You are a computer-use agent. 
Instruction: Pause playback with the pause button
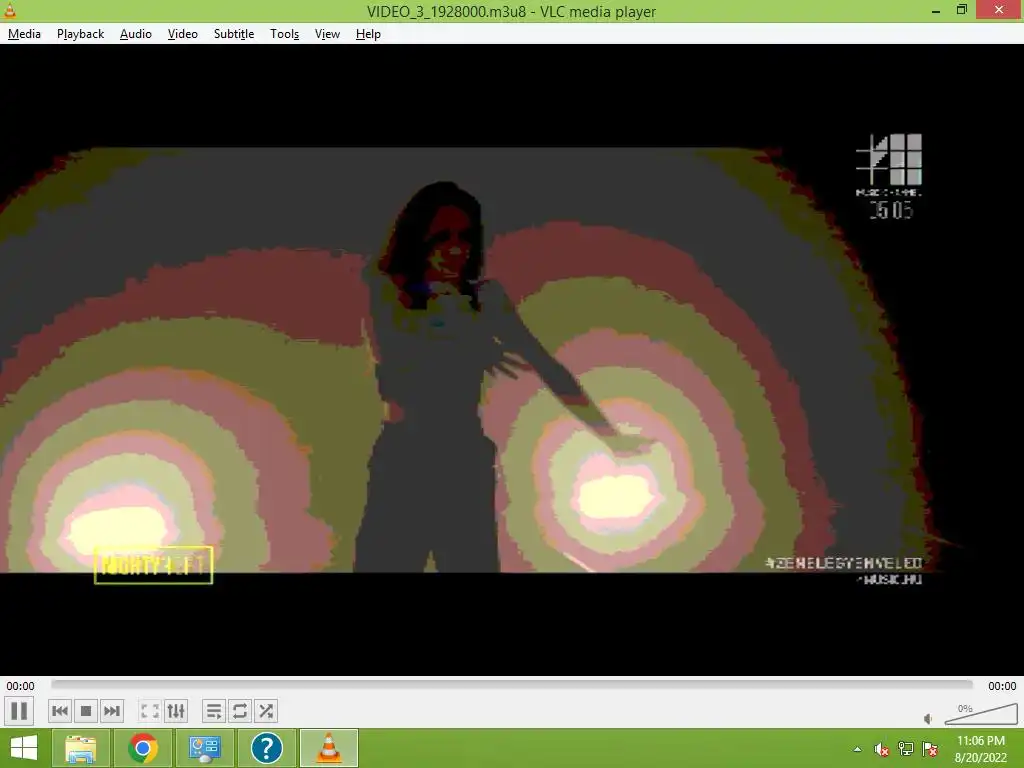pos(20,711)
